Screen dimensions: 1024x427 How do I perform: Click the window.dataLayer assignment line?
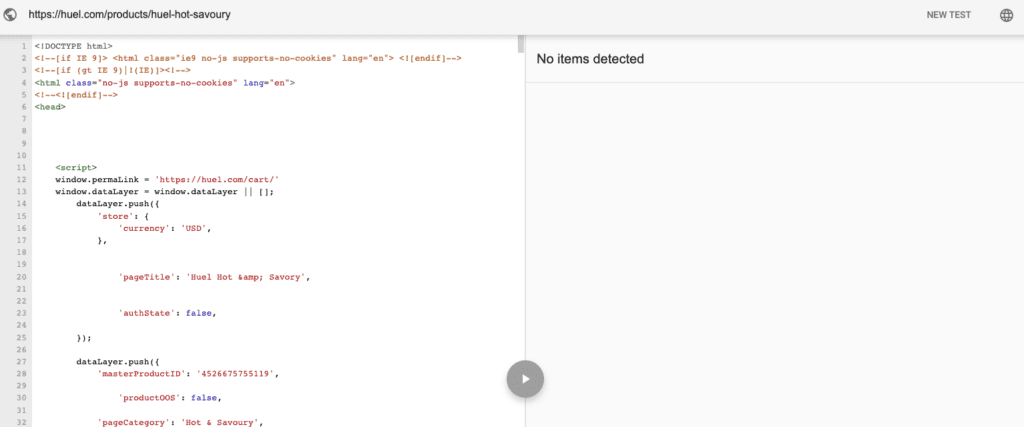click(x=165, y=191)
